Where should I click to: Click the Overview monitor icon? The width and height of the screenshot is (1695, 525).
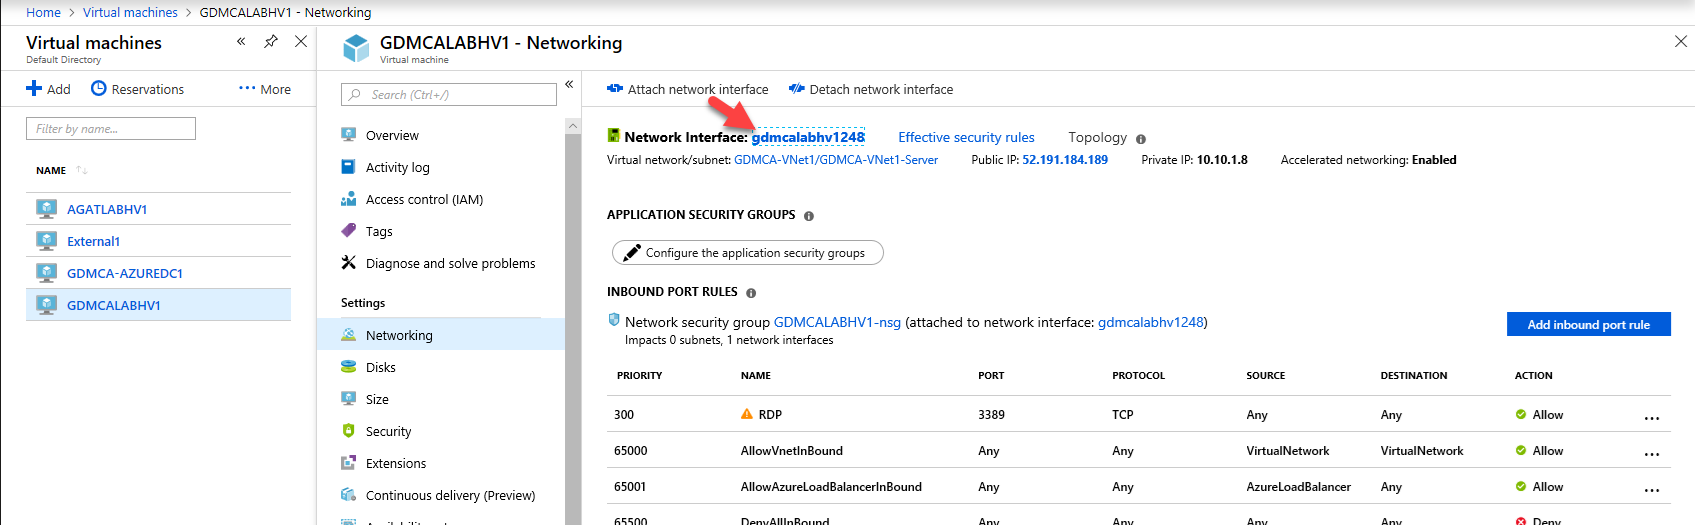[348, 134]
